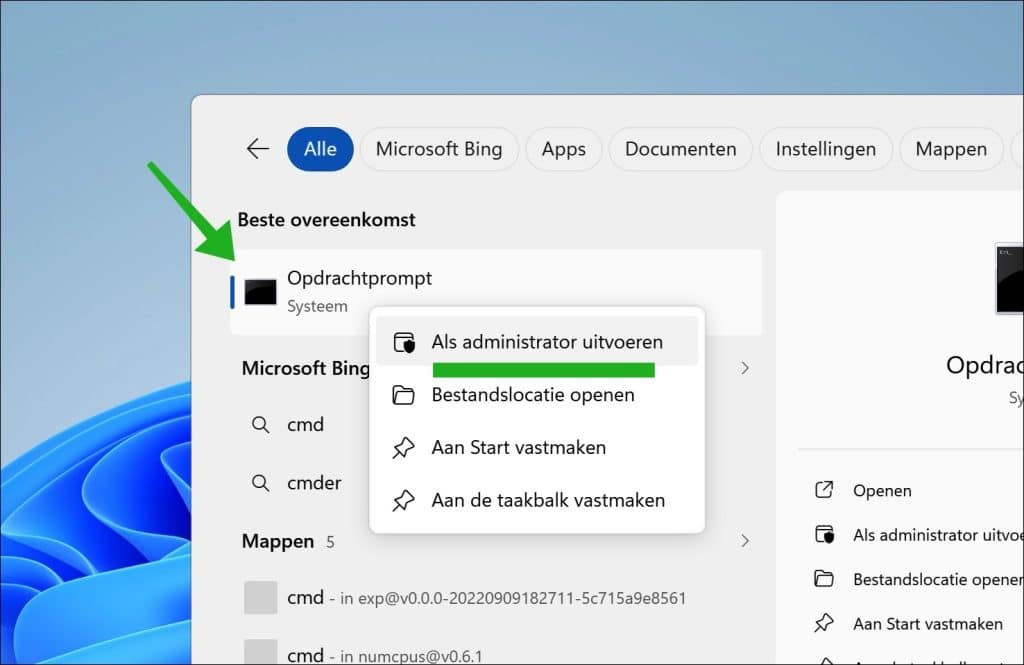The width and height of the screenshot is (1024, 665).
Task: Expand the Microsoft Bing section chevron
Action: 745,368
